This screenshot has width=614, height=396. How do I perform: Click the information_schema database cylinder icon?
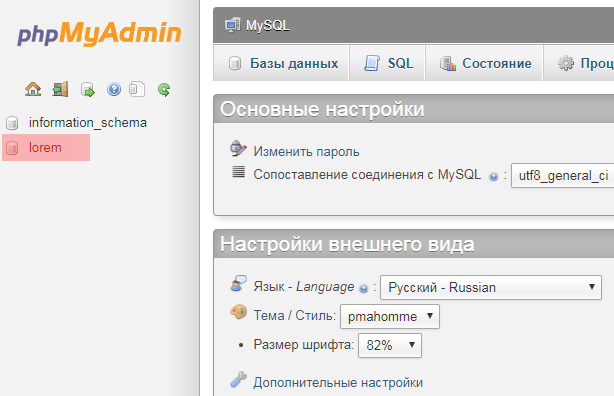pos(12,123)
